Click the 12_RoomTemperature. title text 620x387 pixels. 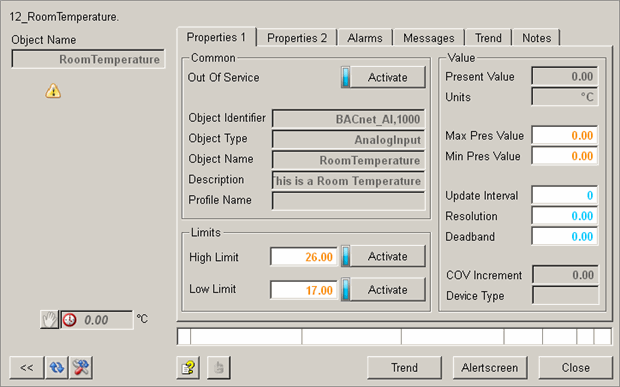click(x=64, y=17)
